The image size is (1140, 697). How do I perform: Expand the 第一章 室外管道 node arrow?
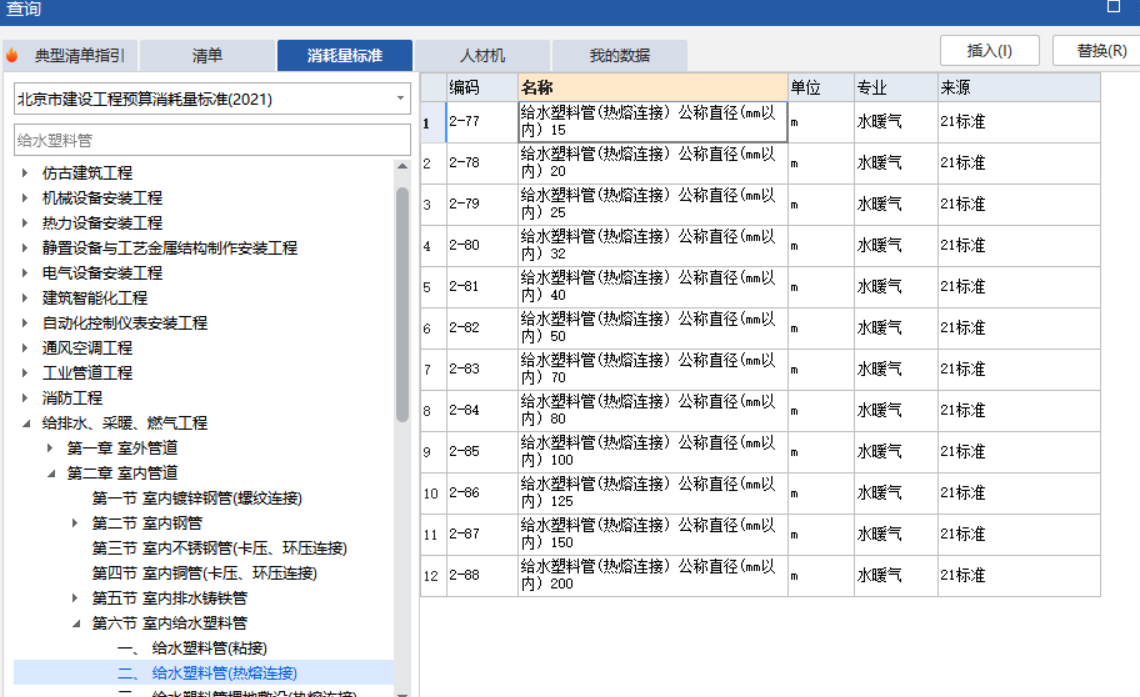click(x=50, y=448)
